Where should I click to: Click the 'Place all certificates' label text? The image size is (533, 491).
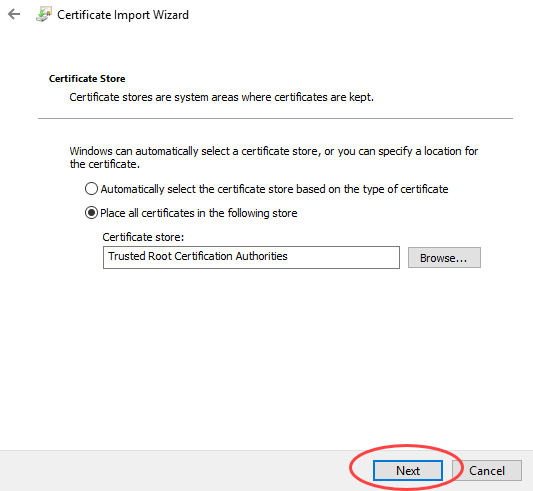[199, 213]
